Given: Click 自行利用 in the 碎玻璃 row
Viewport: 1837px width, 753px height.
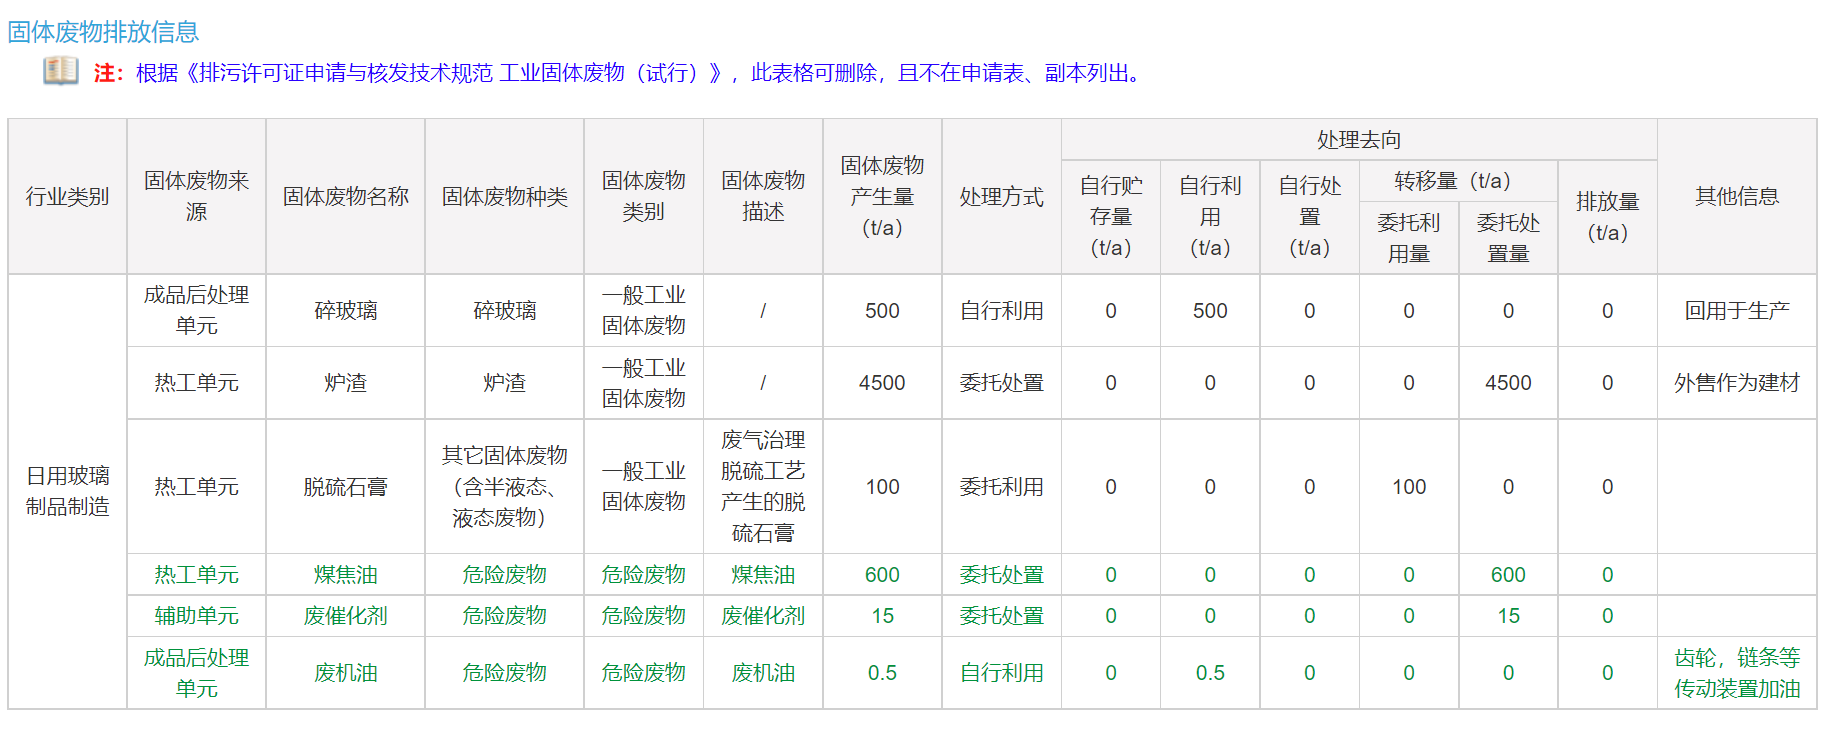Looking at the screenshot, I should click(x=1001, y=311).
